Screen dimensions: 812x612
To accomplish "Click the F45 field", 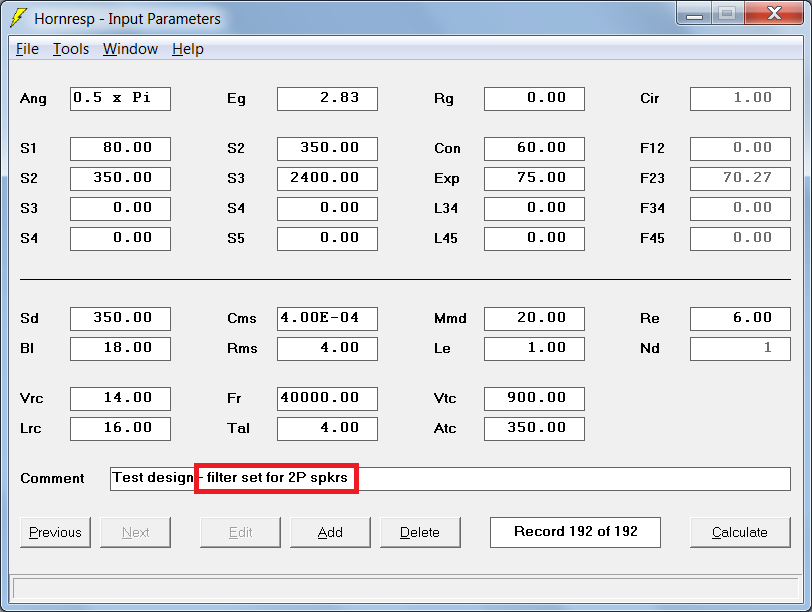I will [x=741, y=239].
